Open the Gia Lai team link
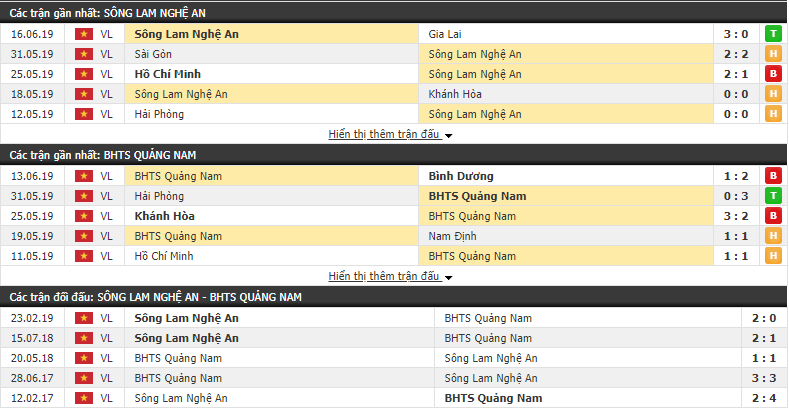 (445, 34)
